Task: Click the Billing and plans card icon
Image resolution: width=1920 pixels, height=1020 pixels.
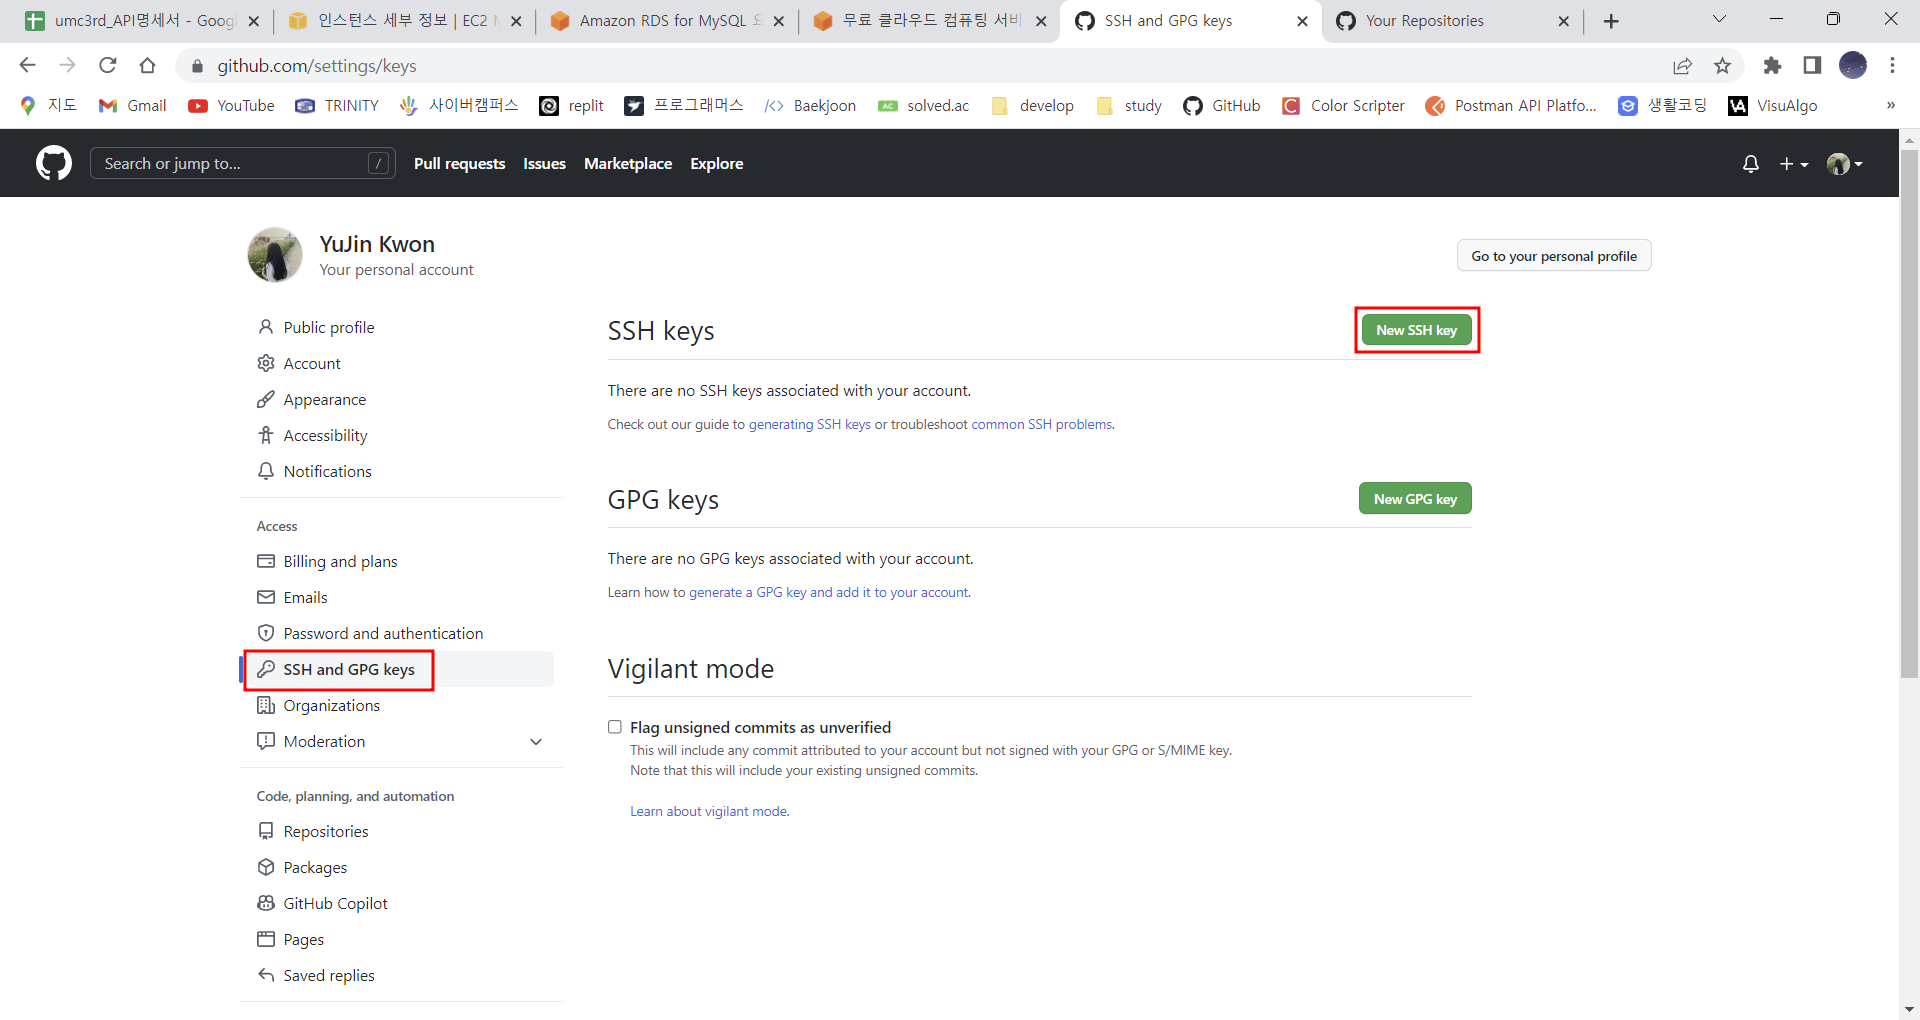Action: pyautogui.click(x=266, y=561)
